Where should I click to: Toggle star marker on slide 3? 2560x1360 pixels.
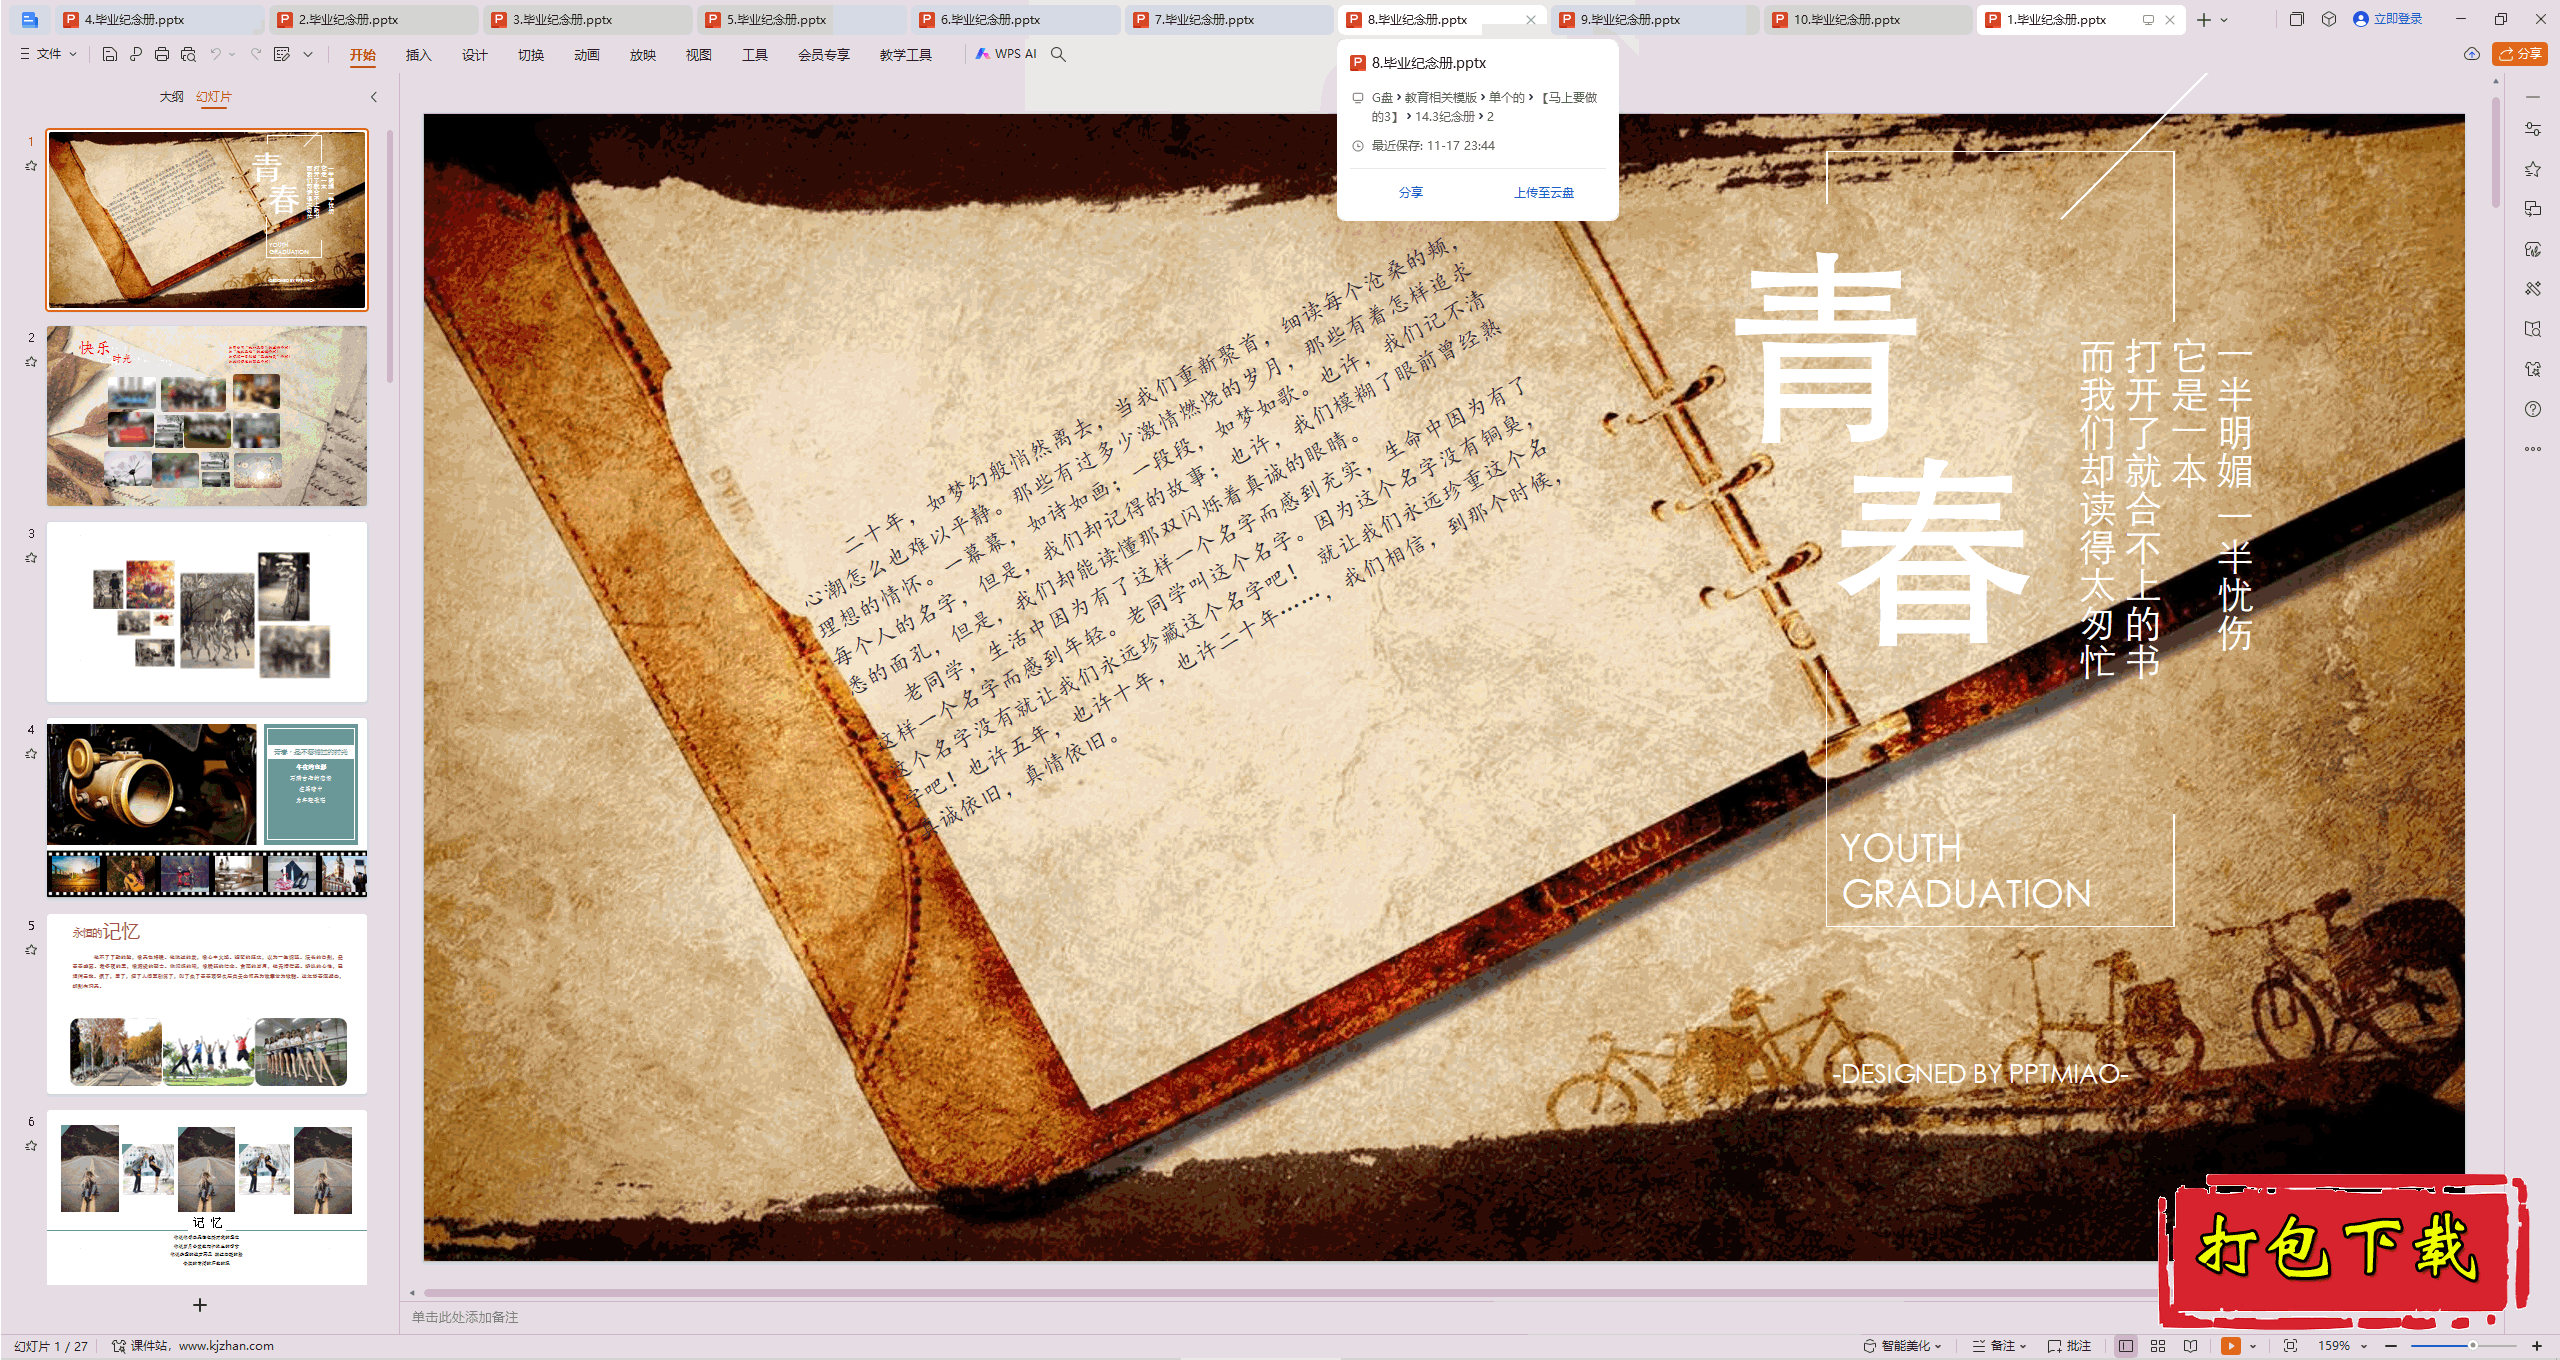tap(31, 558)
